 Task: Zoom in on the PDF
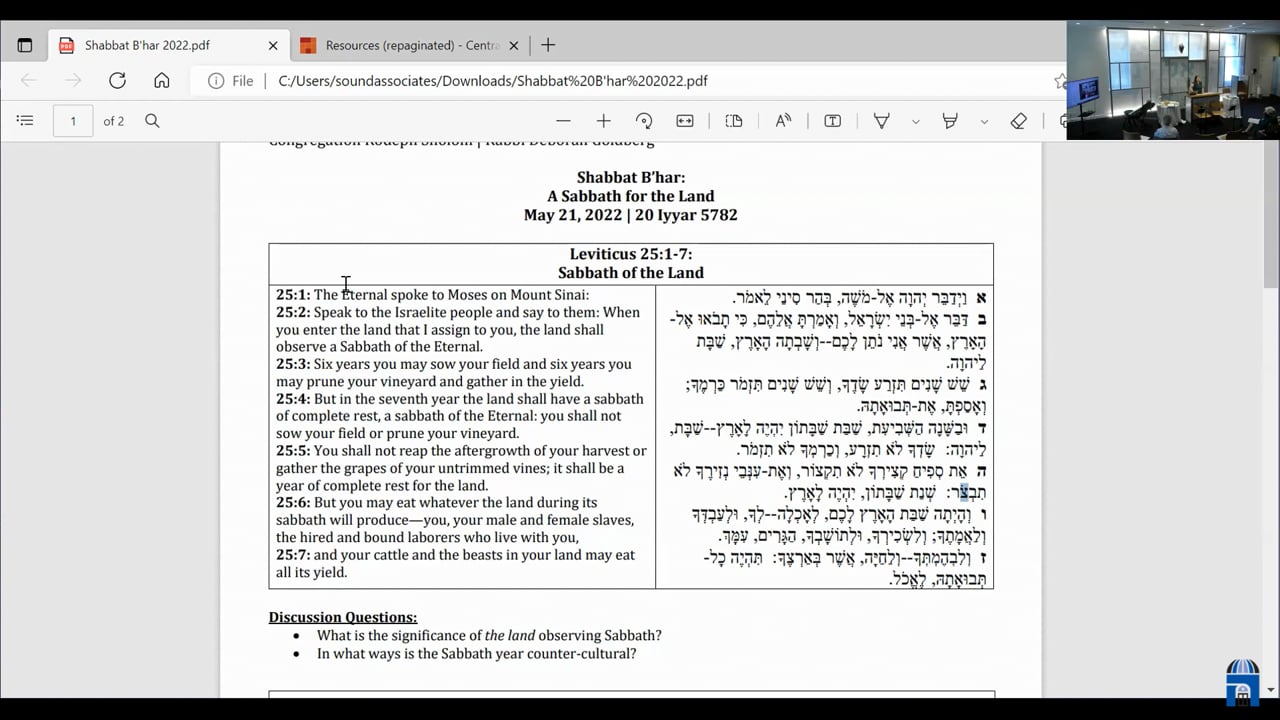(603, 121)
